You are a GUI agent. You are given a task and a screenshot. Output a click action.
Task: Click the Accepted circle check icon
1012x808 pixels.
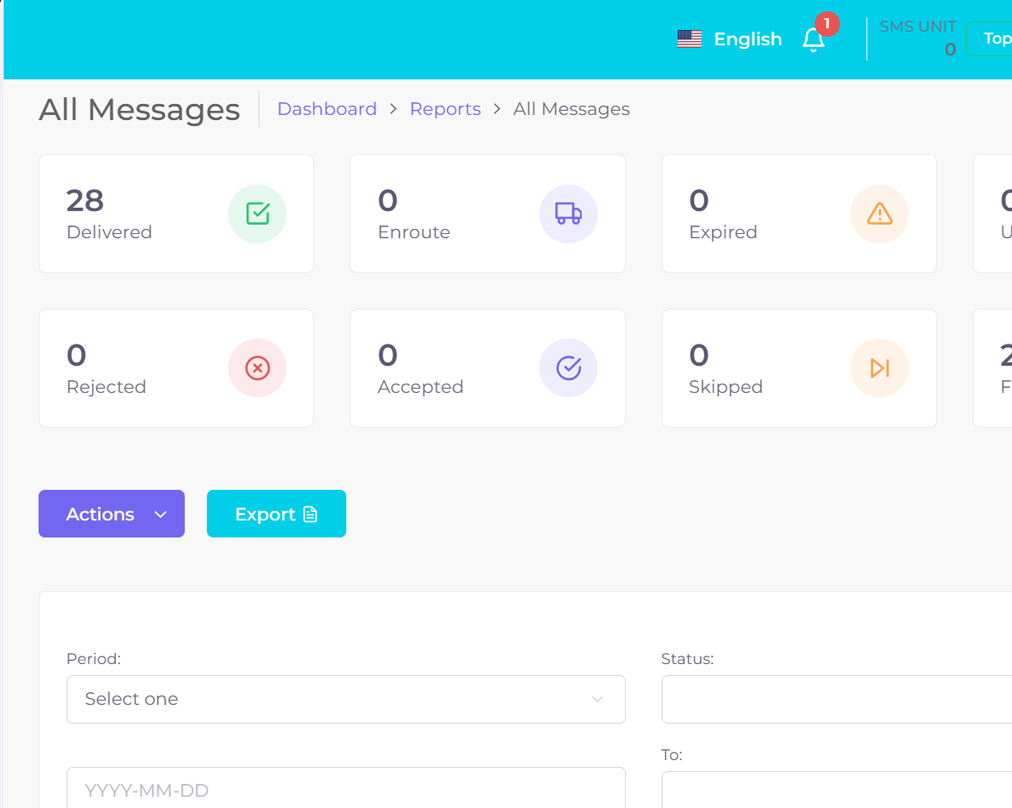click(x=568, y=368)
